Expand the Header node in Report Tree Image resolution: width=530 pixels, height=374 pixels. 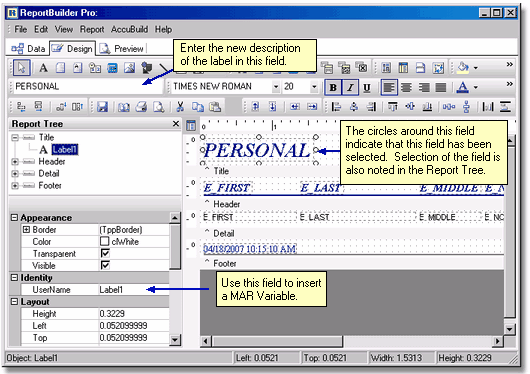click(x=15, y=162)
